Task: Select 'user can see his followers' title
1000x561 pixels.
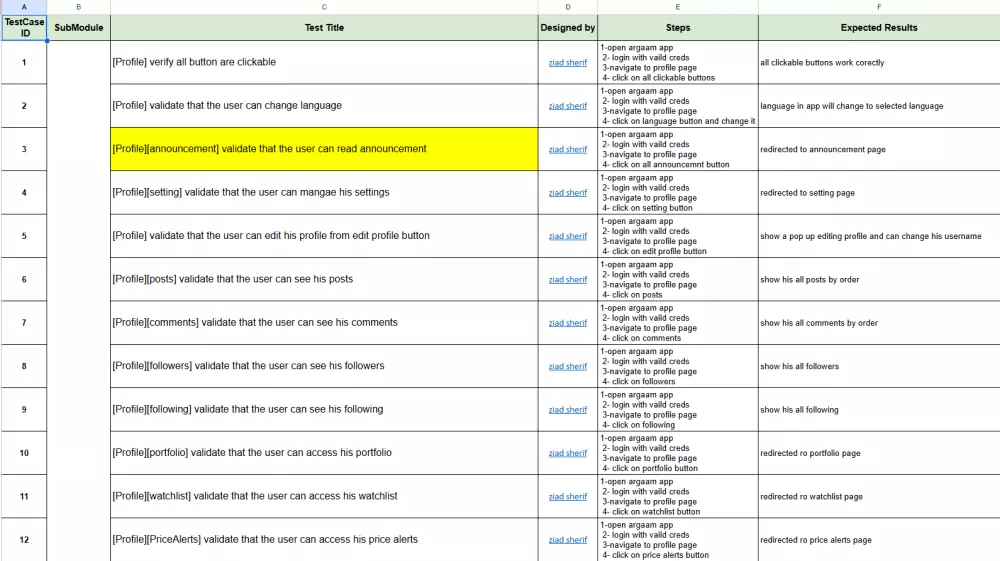Action: (324, 366)
